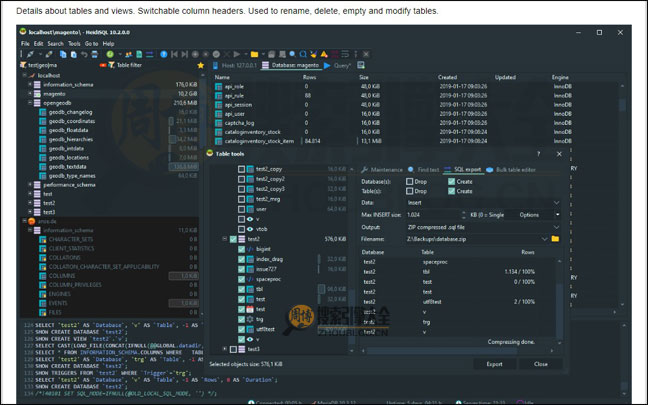Click the folder browse icon beside Filename field

tap(555, 239)
